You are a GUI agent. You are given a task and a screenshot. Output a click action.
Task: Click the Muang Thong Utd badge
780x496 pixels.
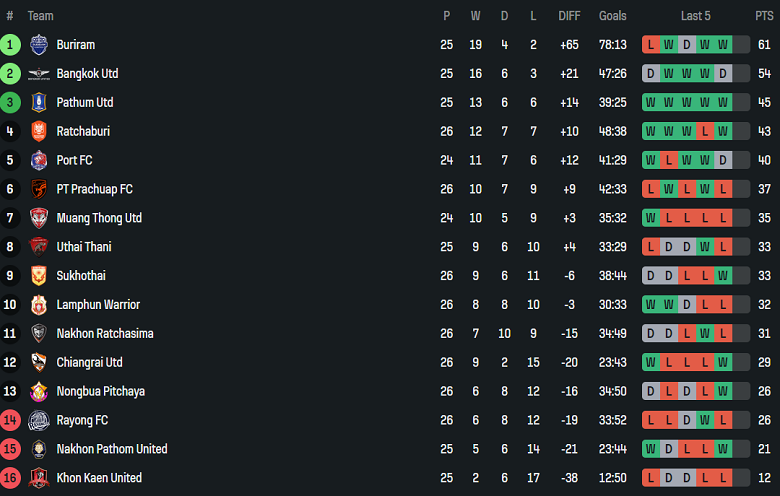[39, 218]
